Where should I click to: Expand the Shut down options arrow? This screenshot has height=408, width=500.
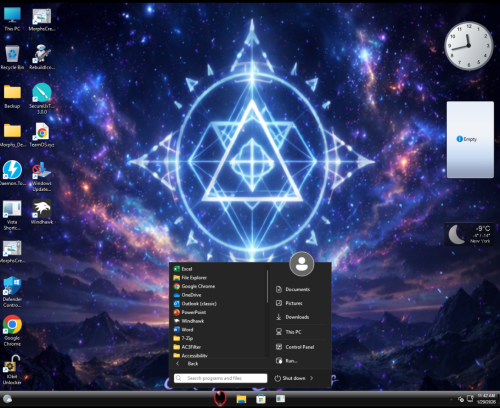pos(312,378)
